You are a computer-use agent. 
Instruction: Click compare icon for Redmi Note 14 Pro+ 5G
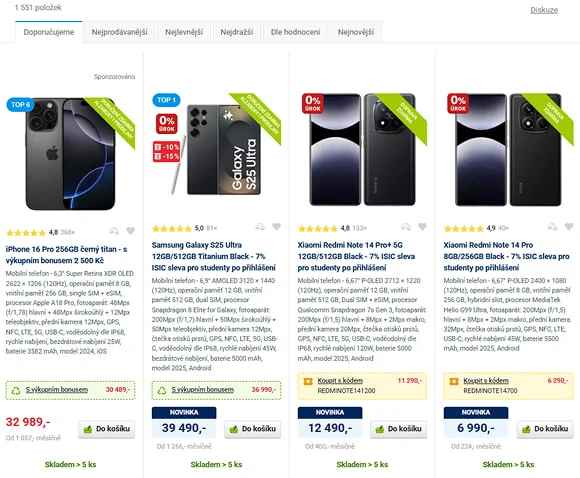click(x=406, y=226)
